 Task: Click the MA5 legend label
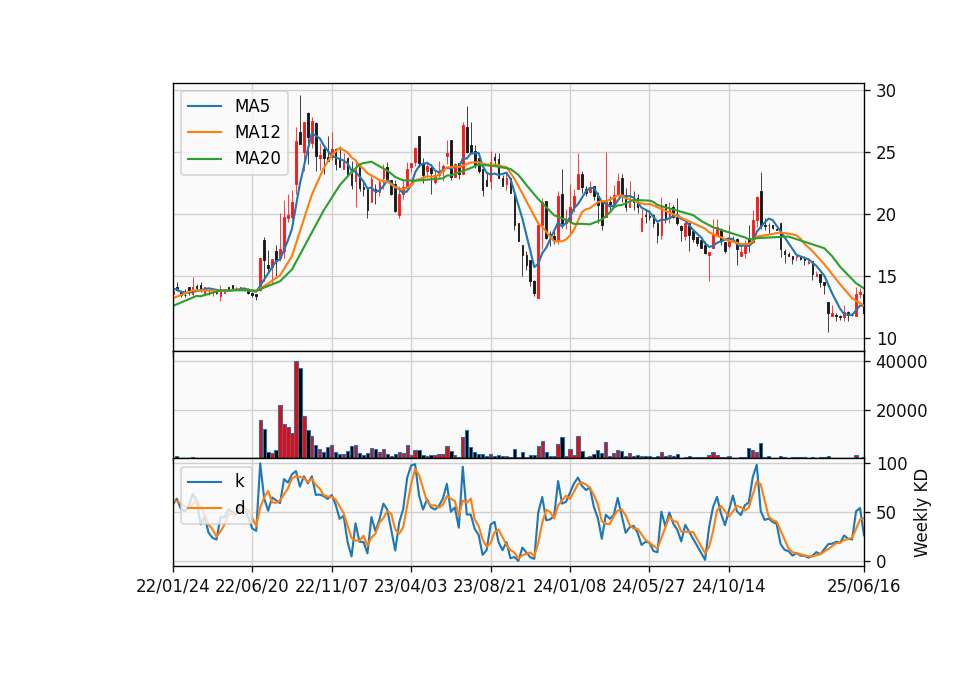coord(252,106)
